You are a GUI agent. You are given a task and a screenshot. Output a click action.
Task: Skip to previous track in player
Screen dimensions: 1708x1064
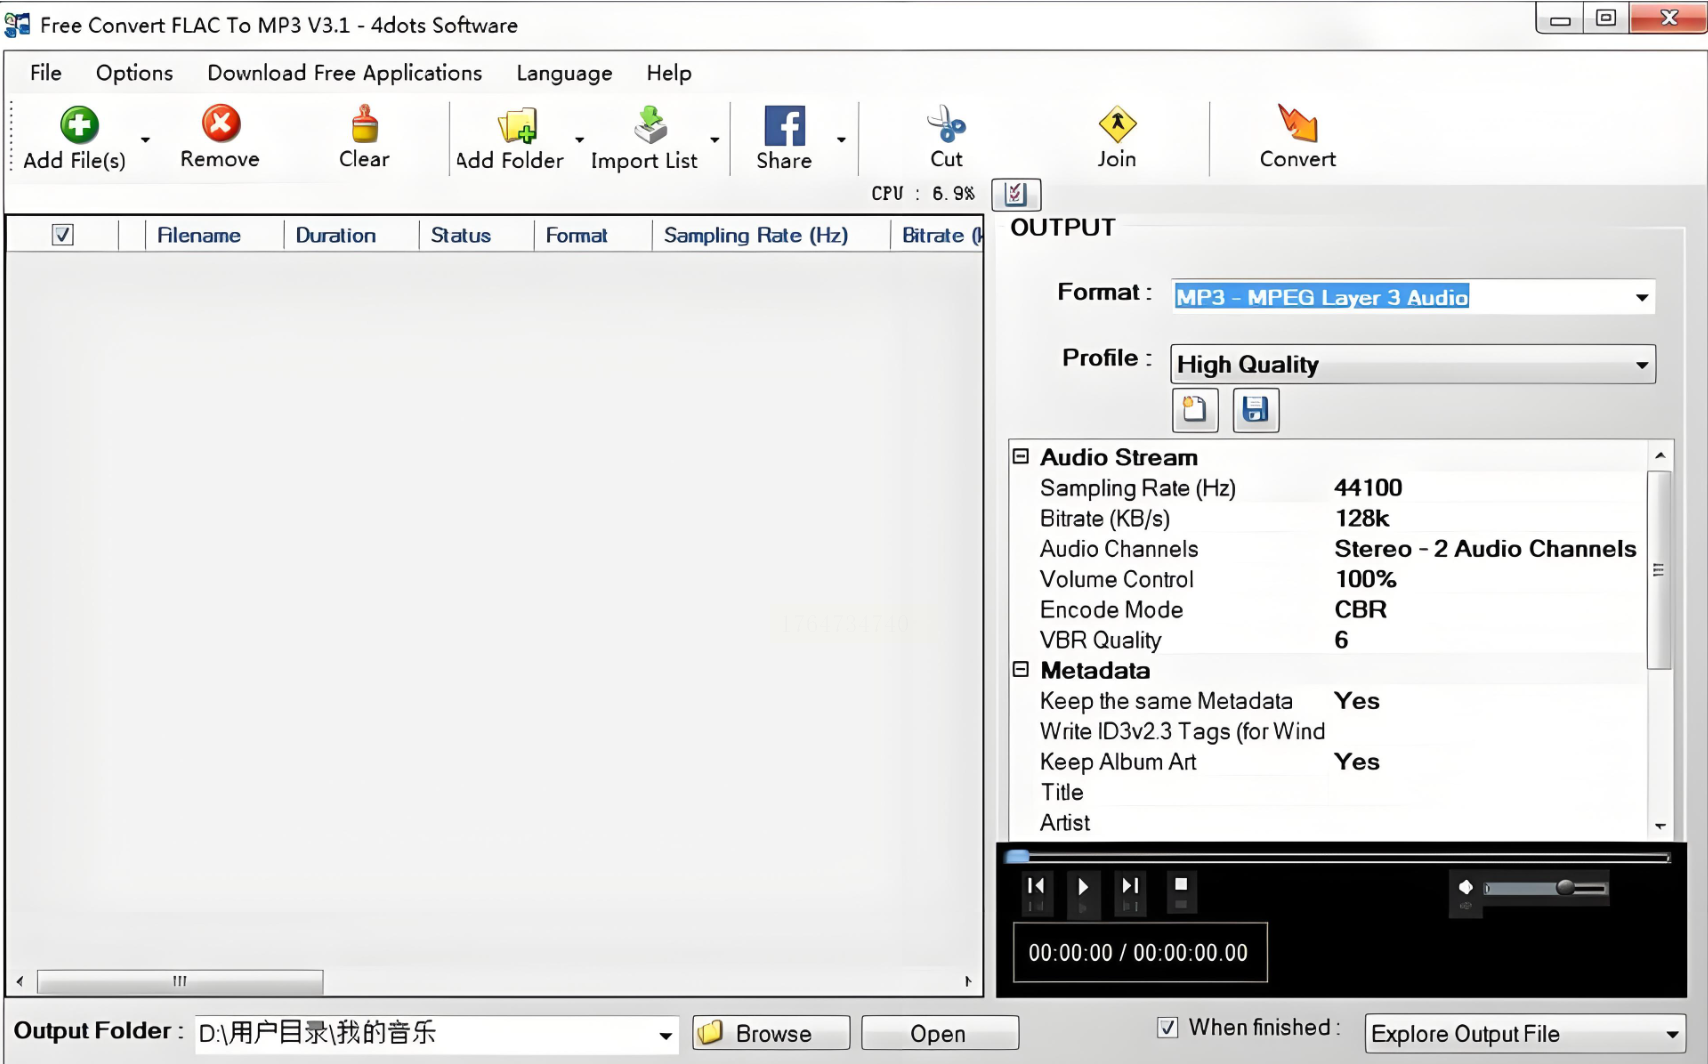pos(1036,886)
